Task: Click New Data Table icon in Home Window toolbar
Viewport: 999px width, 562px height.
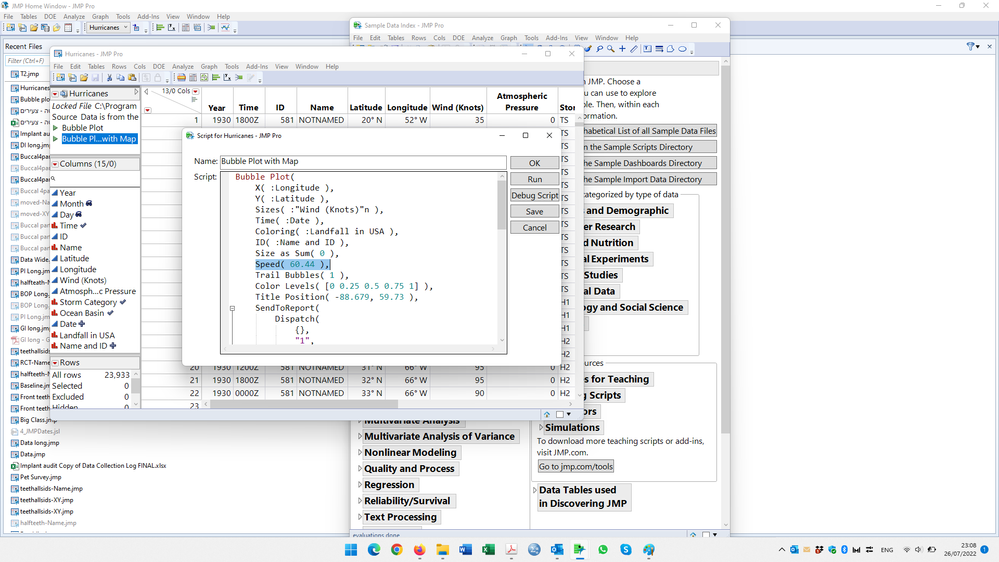Action: [10, 28]
